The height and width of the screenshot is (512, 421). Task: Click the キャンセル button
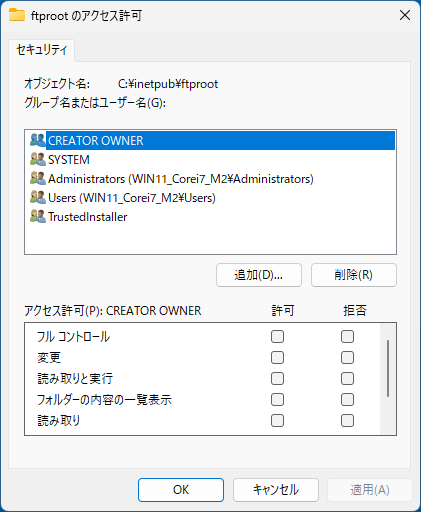tap(276, 490)
